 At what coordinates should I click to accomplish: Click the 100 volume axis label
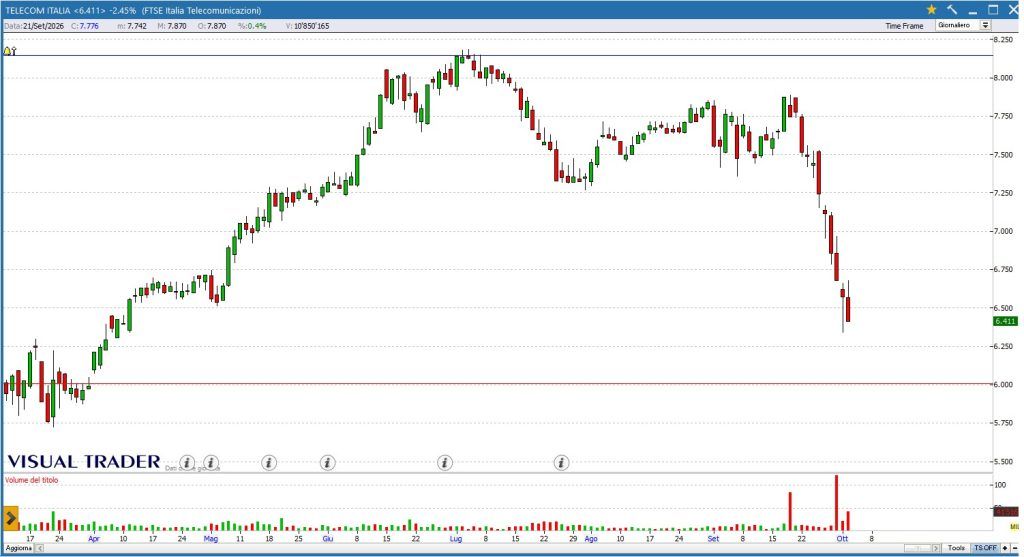(x=1000, y=485)
